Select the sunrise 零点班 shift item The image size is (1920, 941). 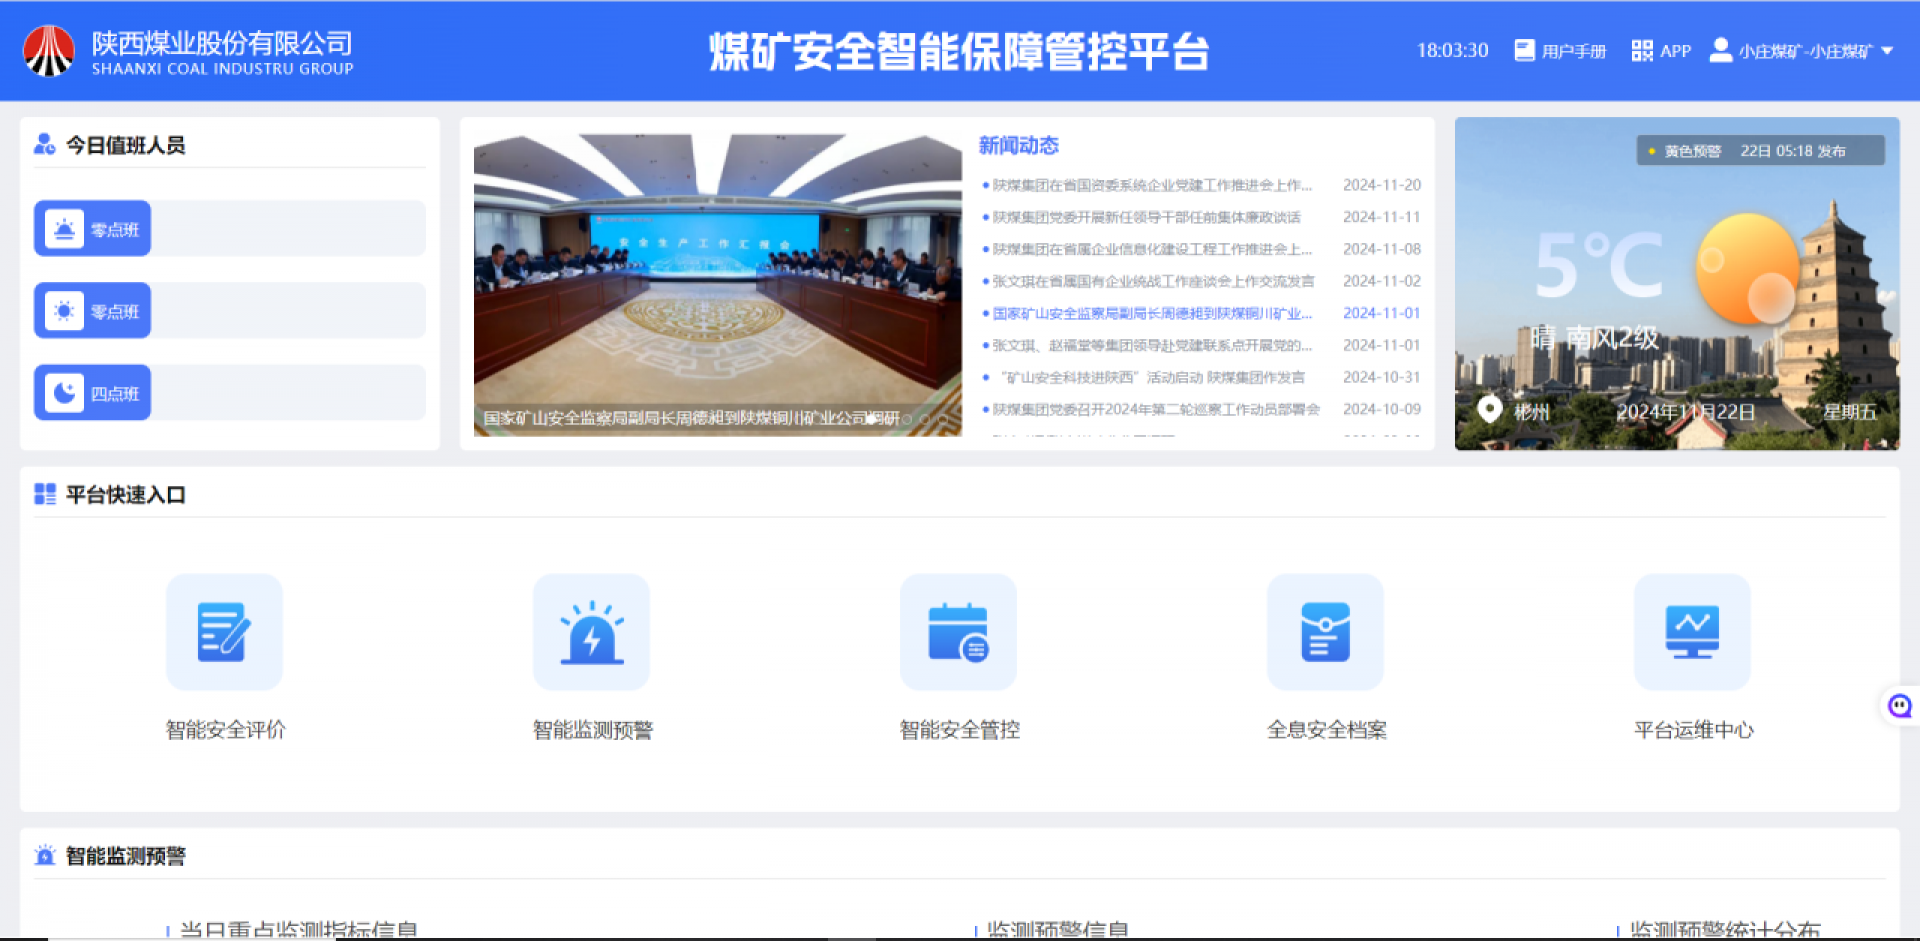pos(93,229)
